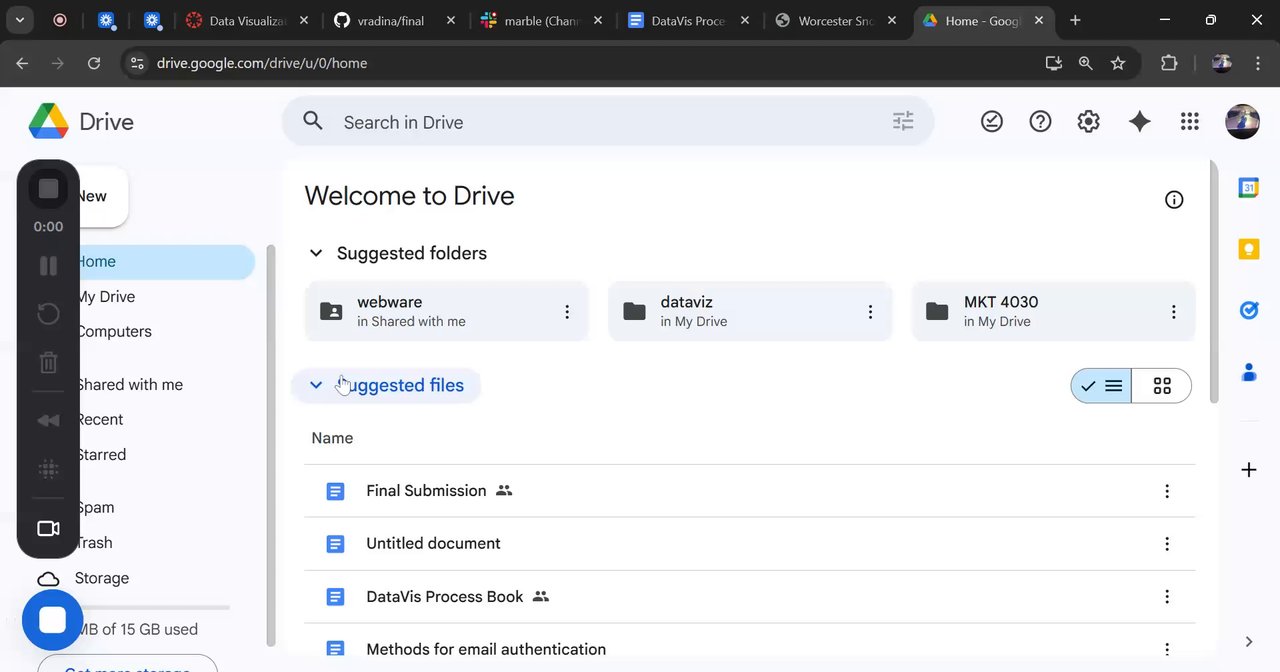The image size is (1280, 672).
Task: Open the Google apps grid
Action: point(1189,122)
